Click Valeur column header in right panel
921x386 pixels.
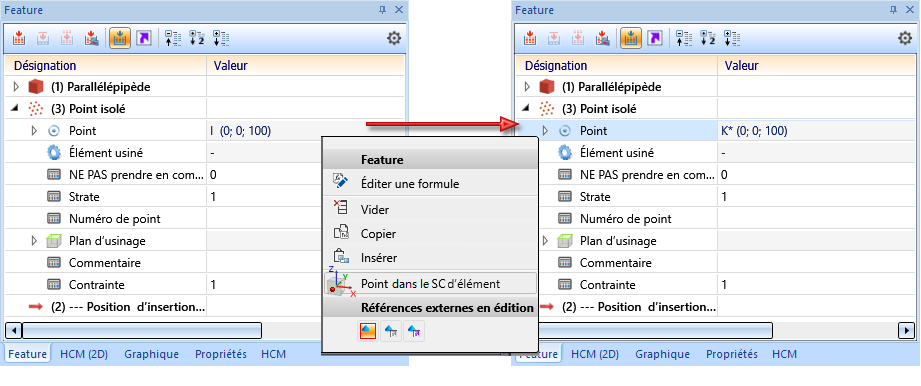[x=817, y=66]
